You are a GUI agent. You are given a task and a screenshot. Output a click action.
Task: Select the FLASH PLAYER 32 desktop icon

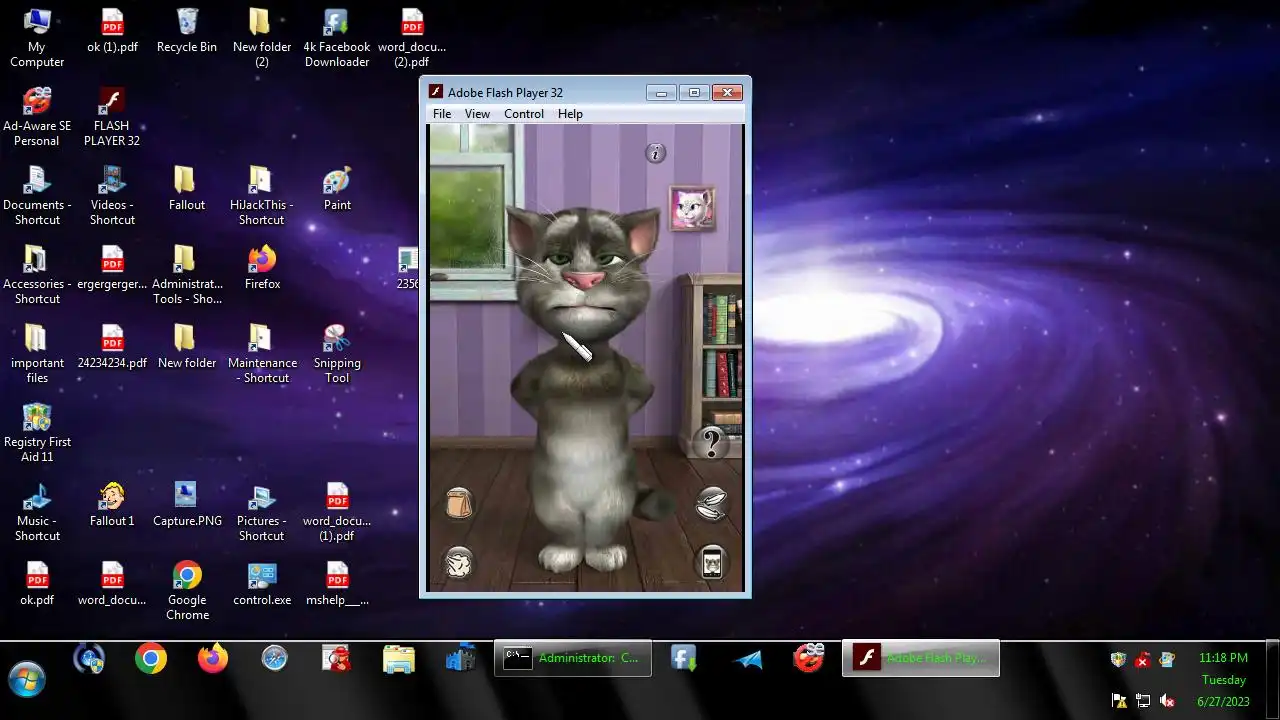click(x=112, y=117)
